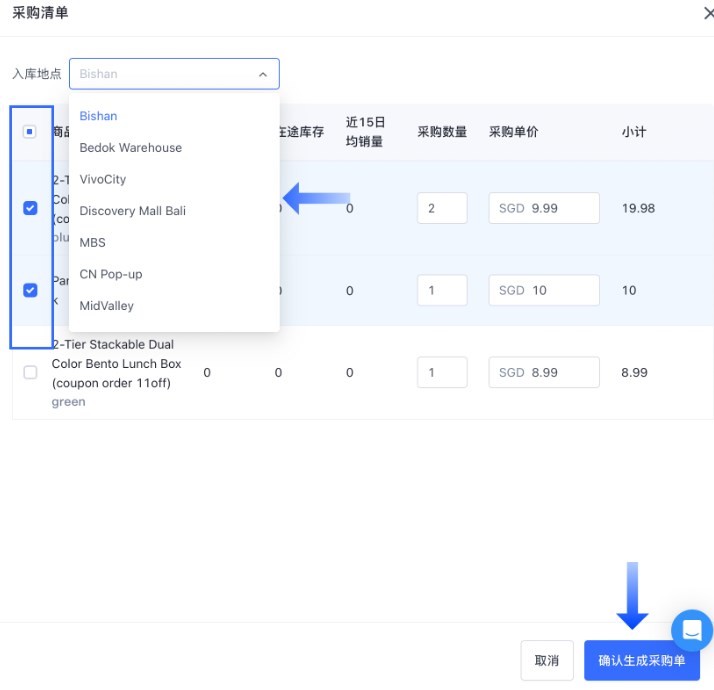Select MBS warehouse option

tap(92, 242)
